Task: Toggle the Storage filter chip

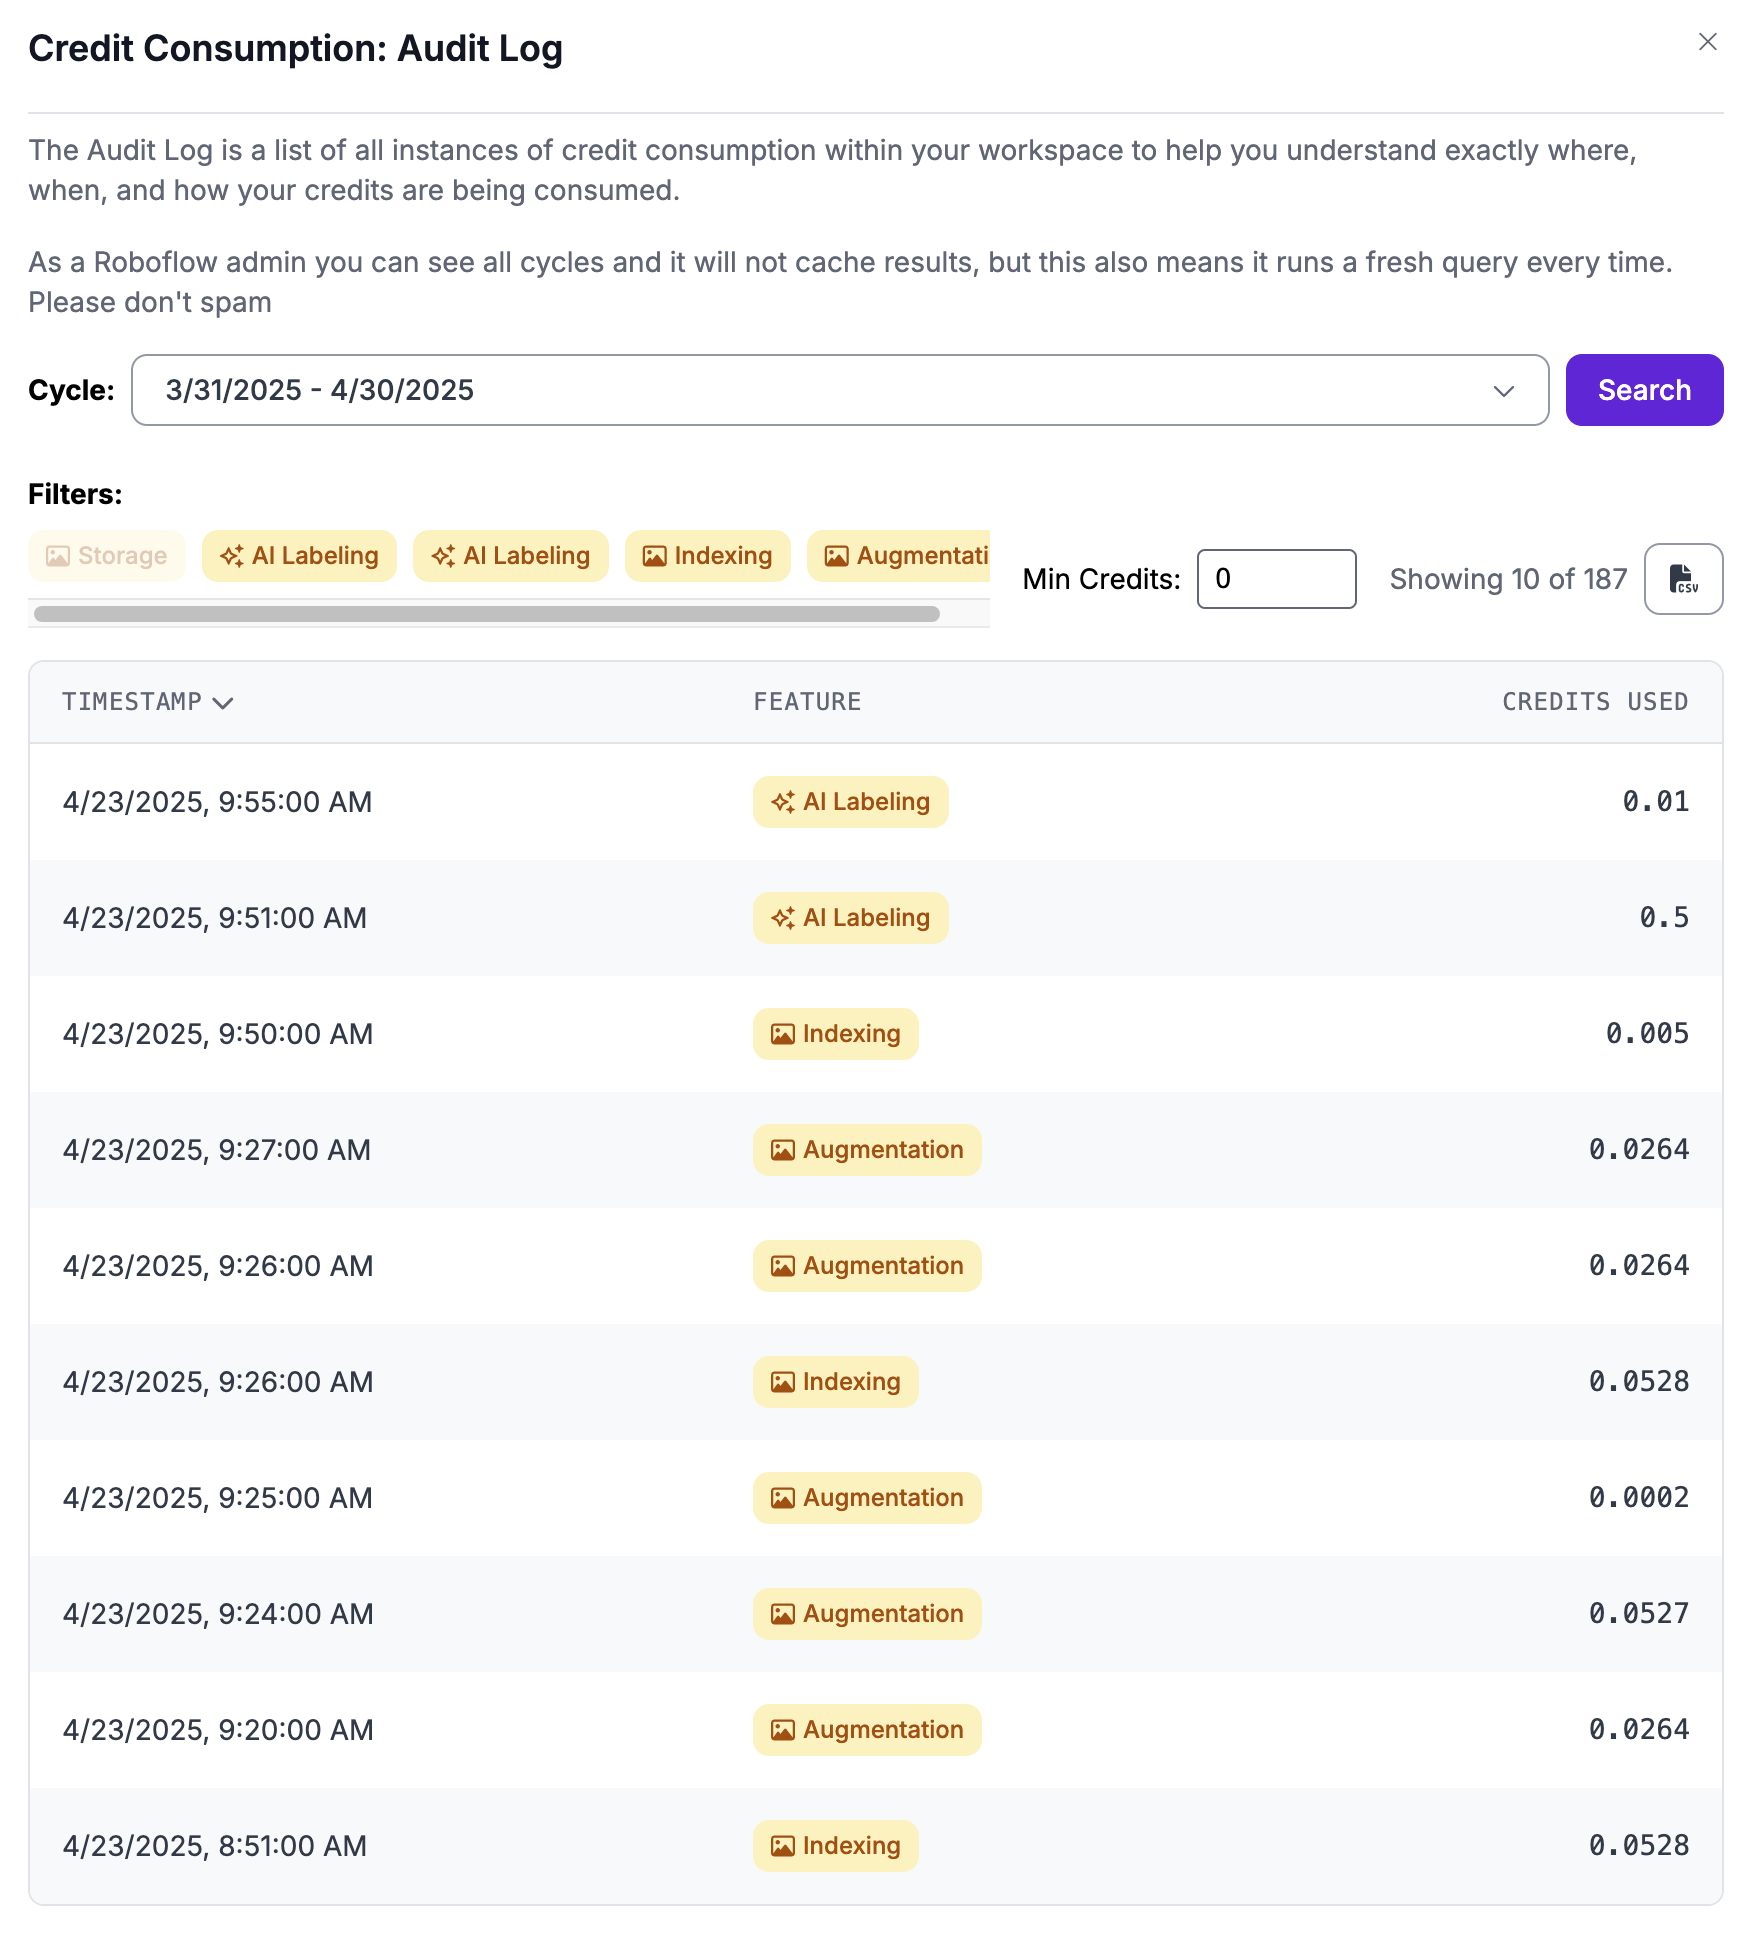Action: (107, 556)
